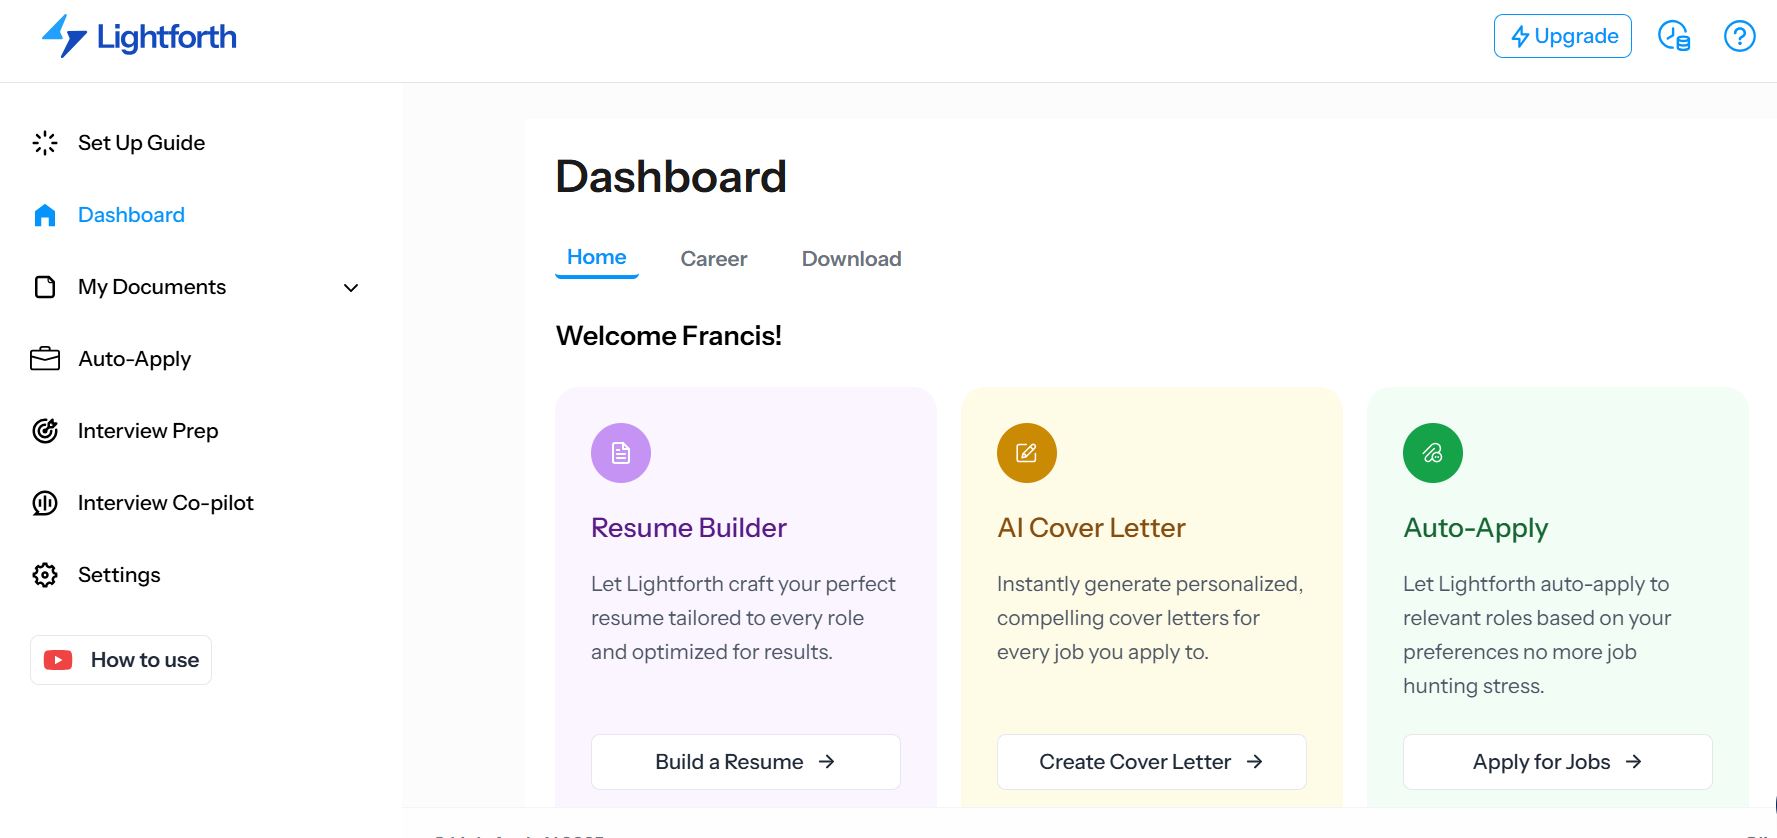Open the How to use video link
Image resolution: width=1777 pixels, height=838 pixels.
121,660
